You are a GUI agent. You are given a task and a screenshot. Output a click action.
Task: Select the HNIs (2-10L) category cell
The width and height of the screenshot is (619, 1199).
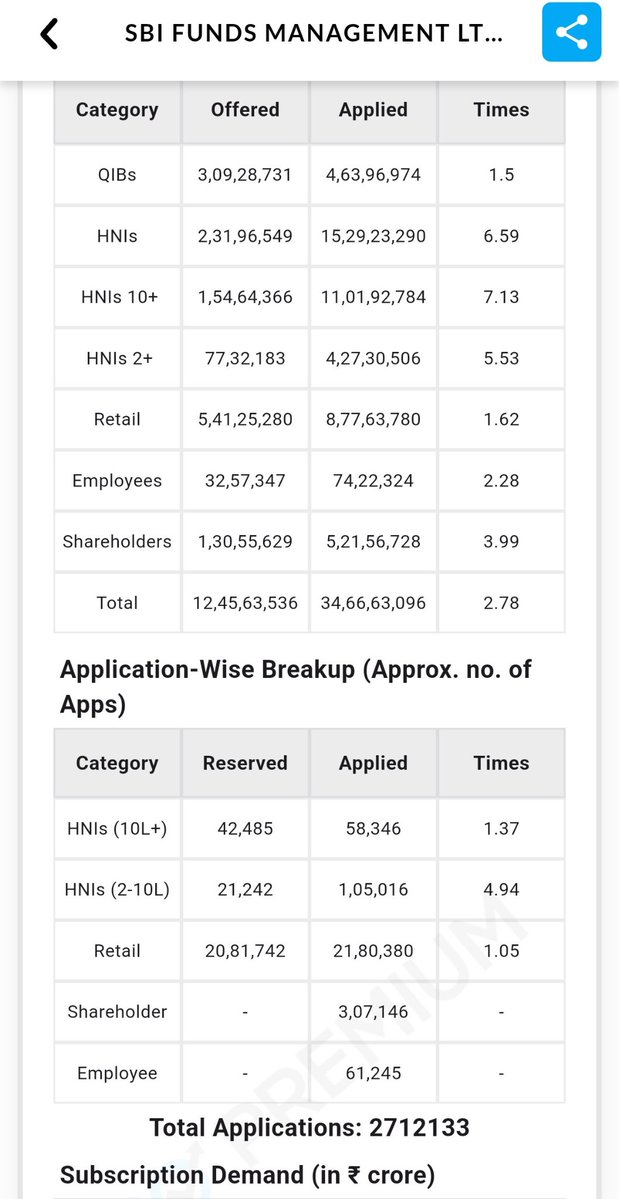(117, 889)
